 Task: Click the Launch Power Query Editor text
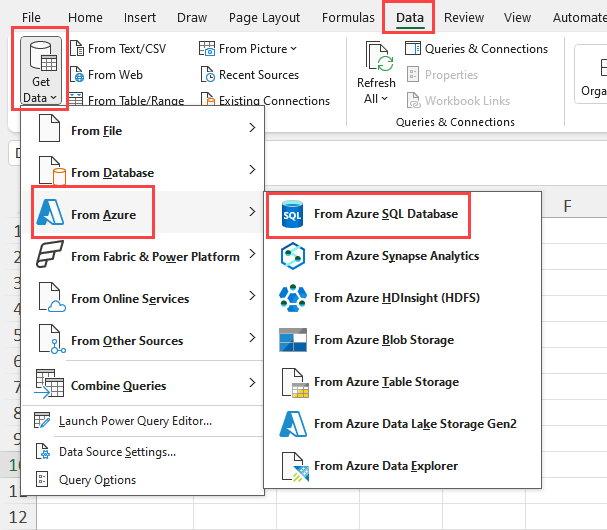coord(135,420)
